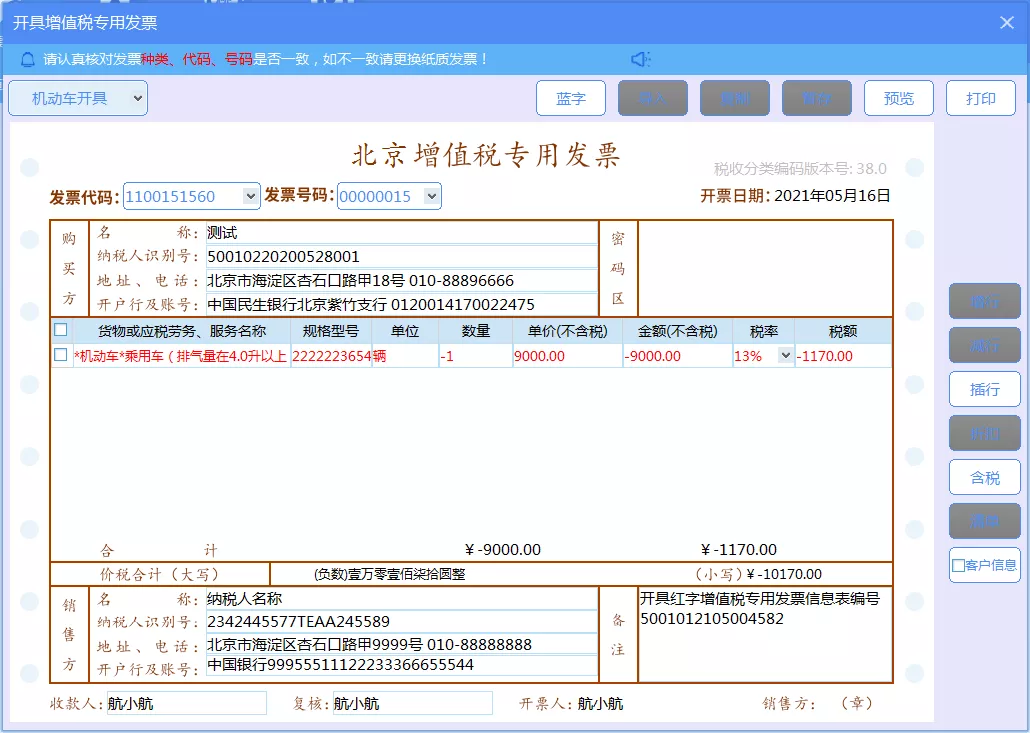Toggle the 含税 tax-included mode
Image resolution: width=1030 pixels, height=733 pixels.
pos(984,477)
